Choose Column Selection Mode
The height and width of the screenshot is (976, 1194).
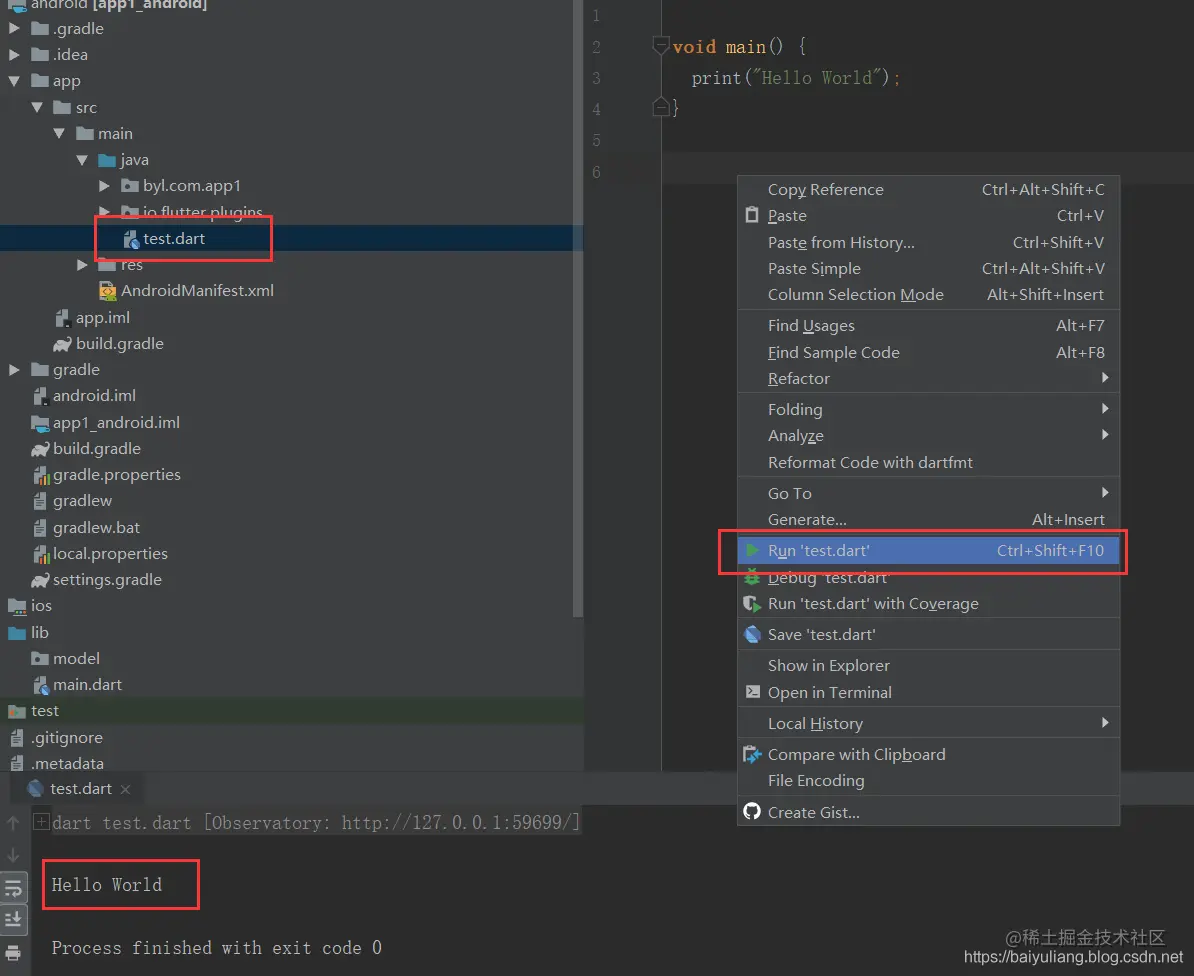pyautogui.click(x=928, y=295)
